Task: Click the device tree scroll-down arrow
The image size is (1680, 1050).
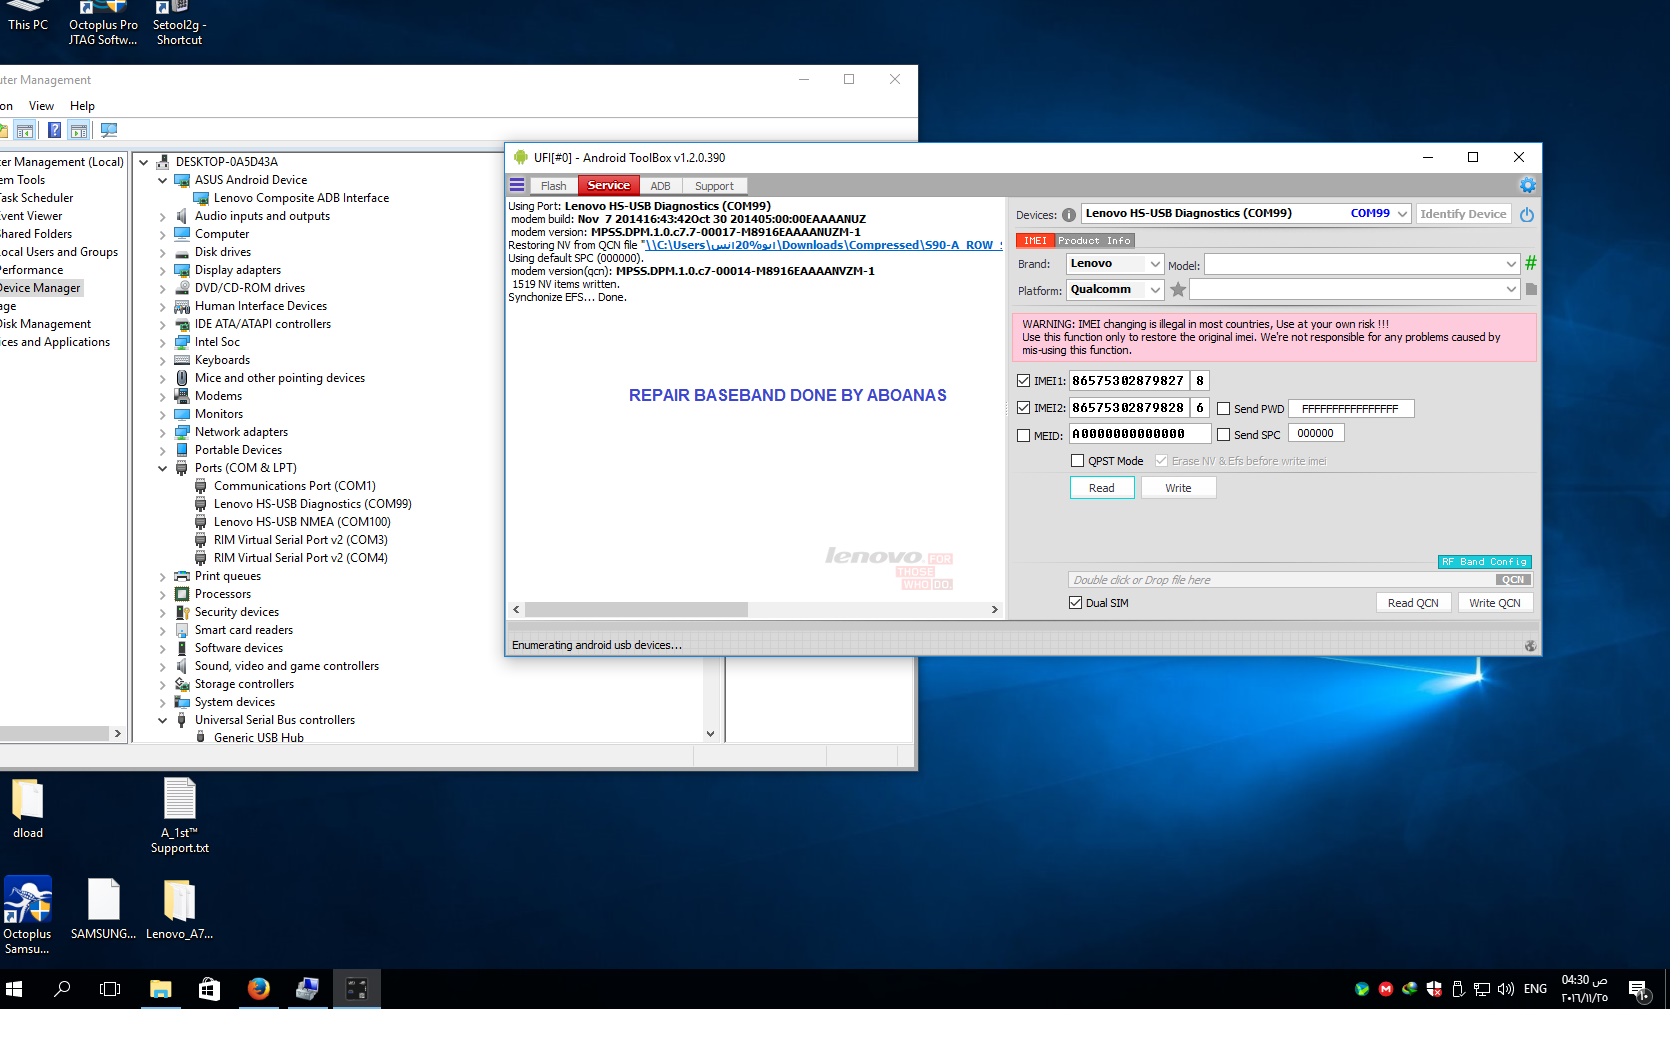Action: pos(710,734)
